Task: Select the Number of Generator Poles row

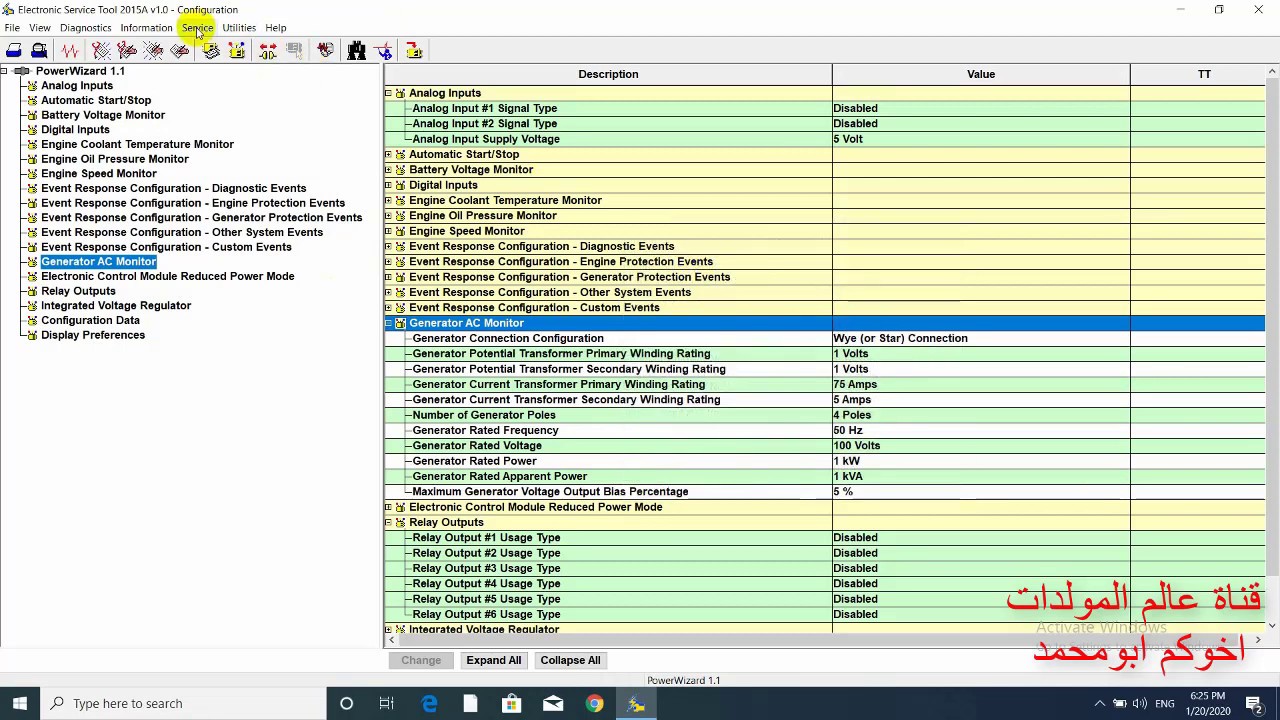Action: (x=824, y=415)
